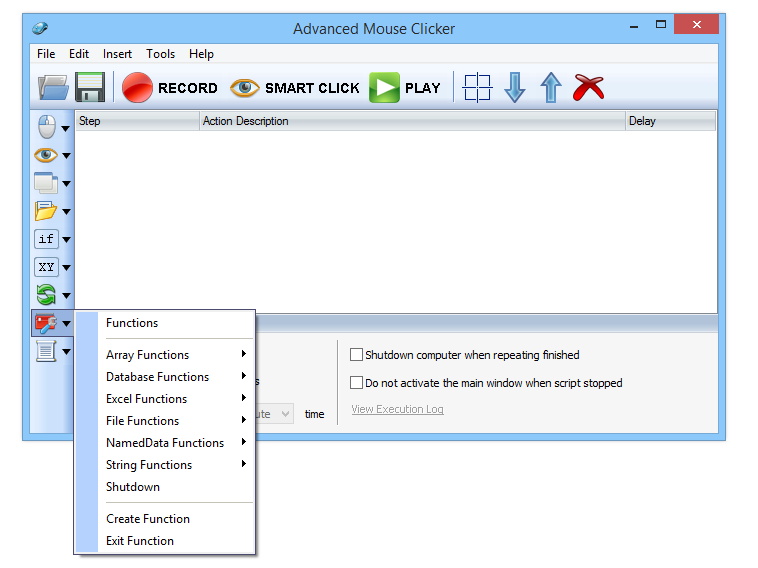Viewport: 758px width, 568px height.
Task: Expand the folder sidebar dropdown arrow
Action: [x=66, y=212]
